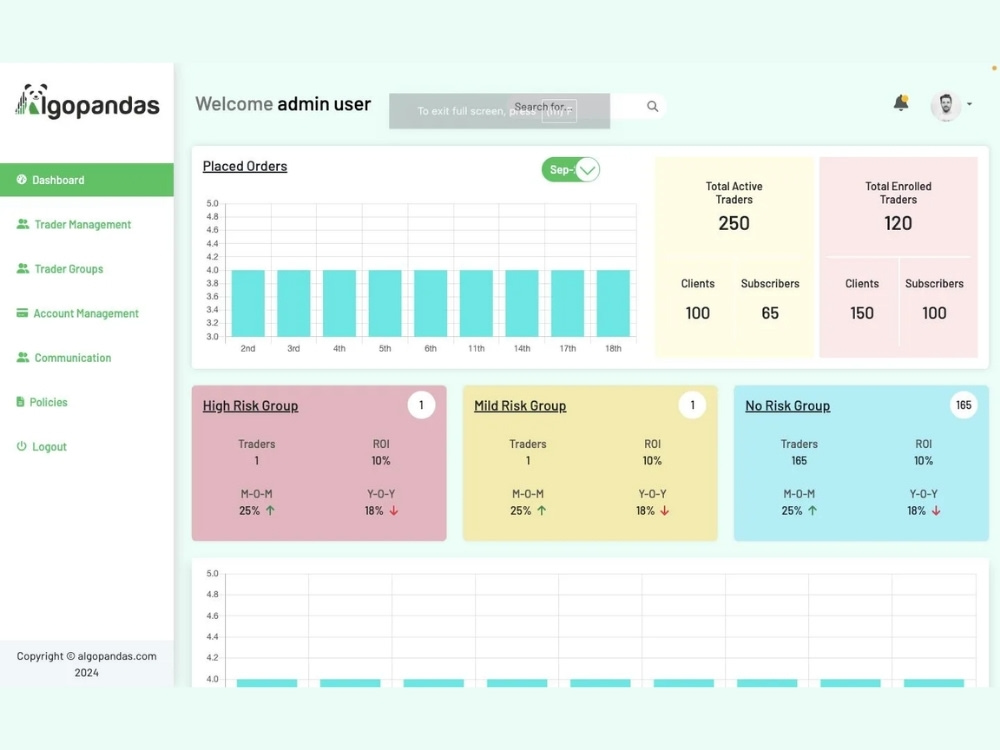The width and height of the screenshot is (1000, 750).
Task: Click the 18th bar in Placed Orders chart
Action: (613, 303)
